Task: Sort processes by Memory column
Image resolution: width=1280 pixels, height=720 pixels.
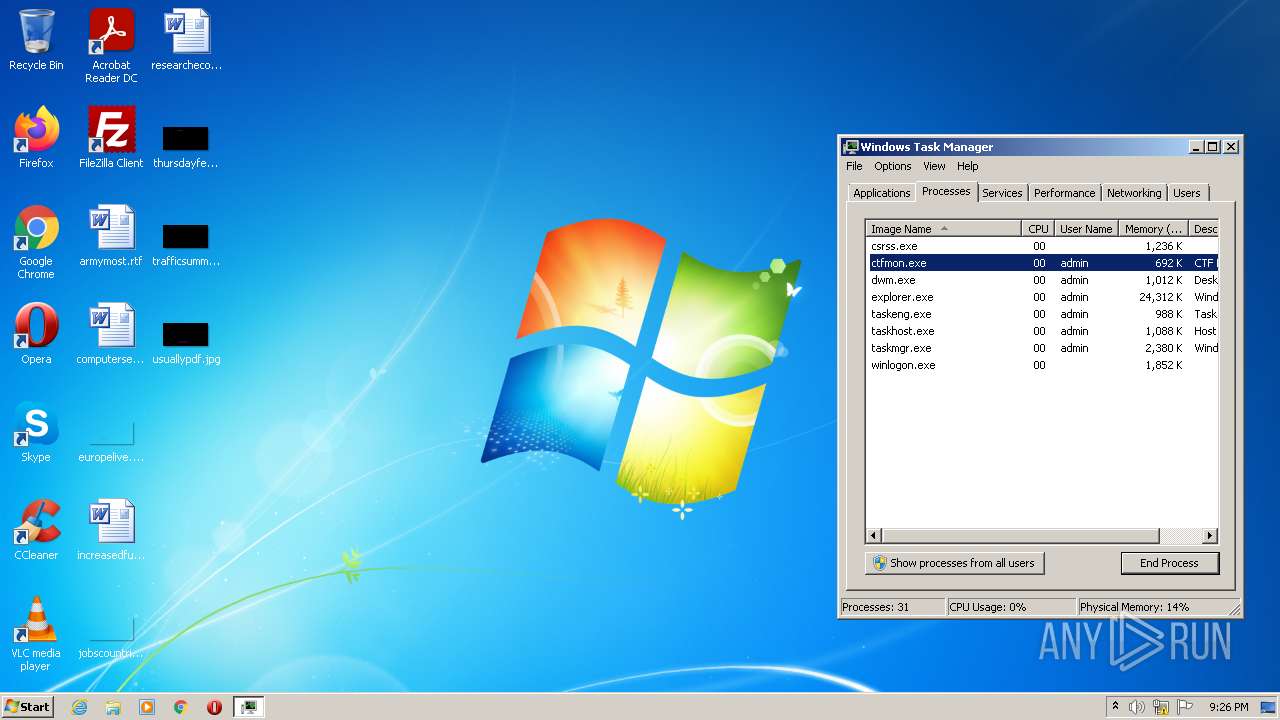Action: (x=1153, y=229)
